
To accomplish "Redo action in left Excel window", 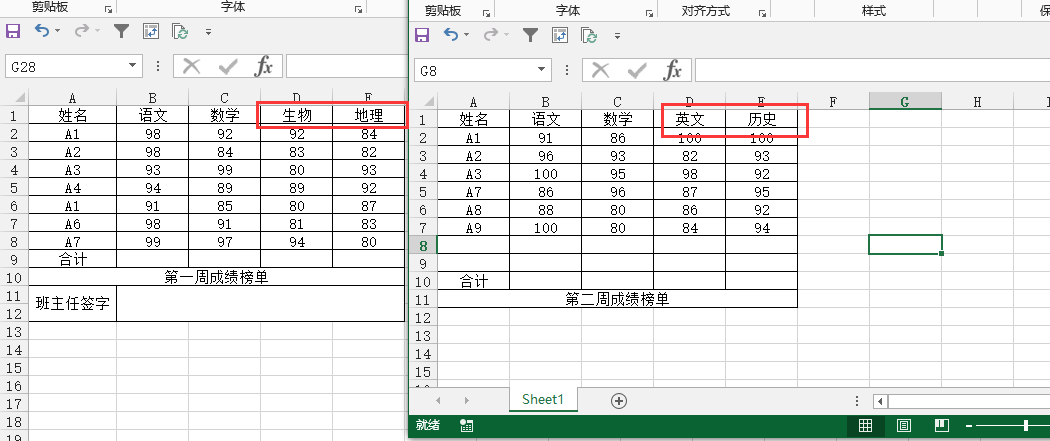I will [82, 31].
